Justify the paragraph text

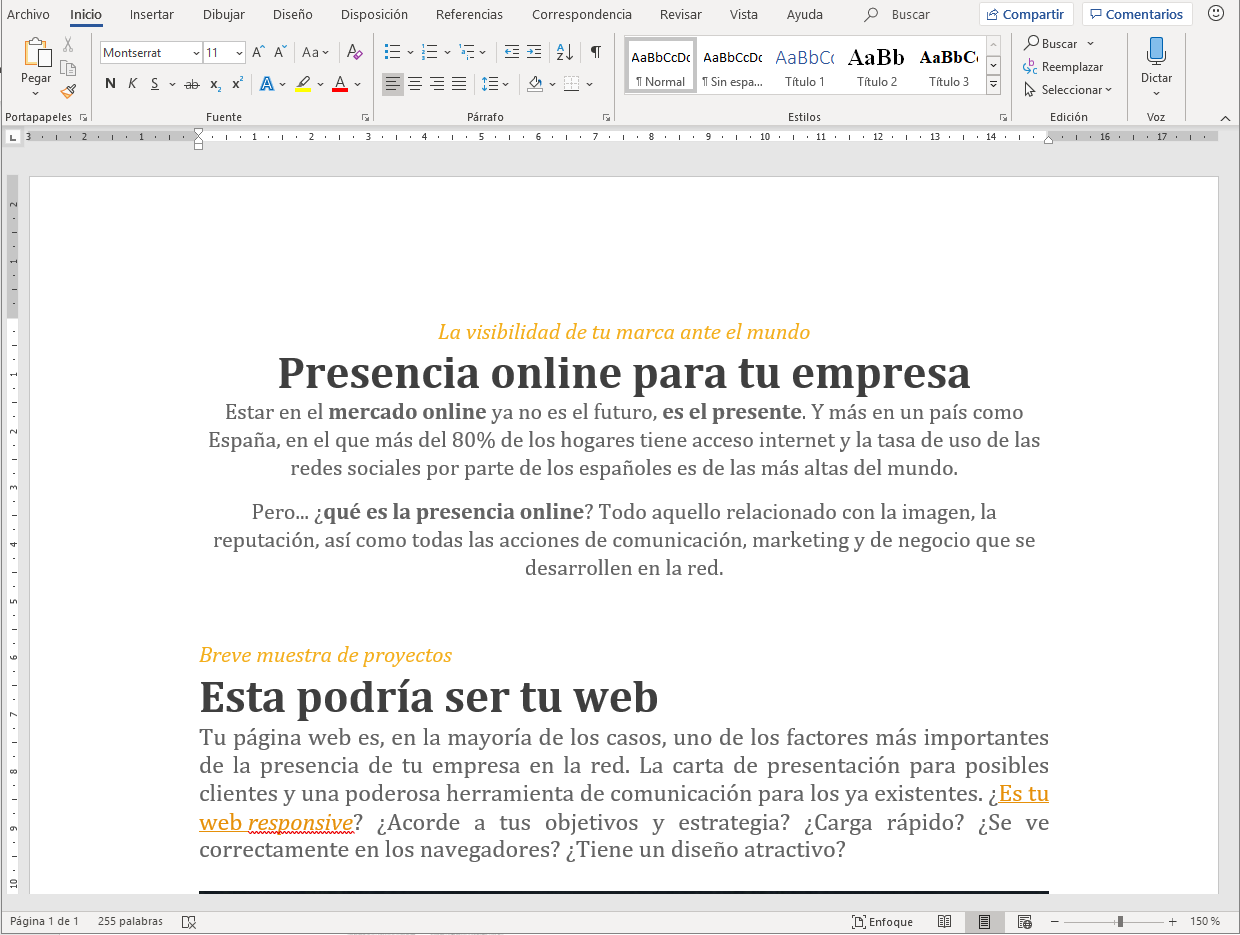point(459,84)
